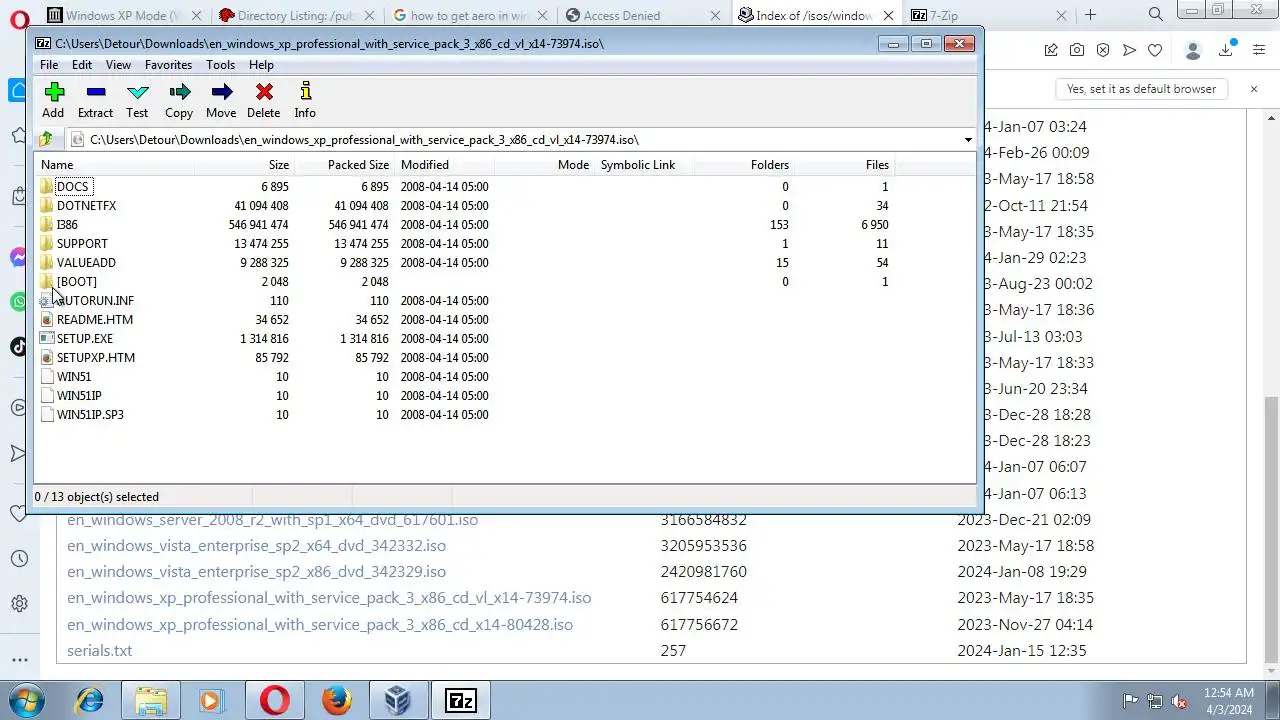Switch to the Directory Listing browser tab
The height and width of the screenshot is (720, 1280).
[x=298, y=15]
